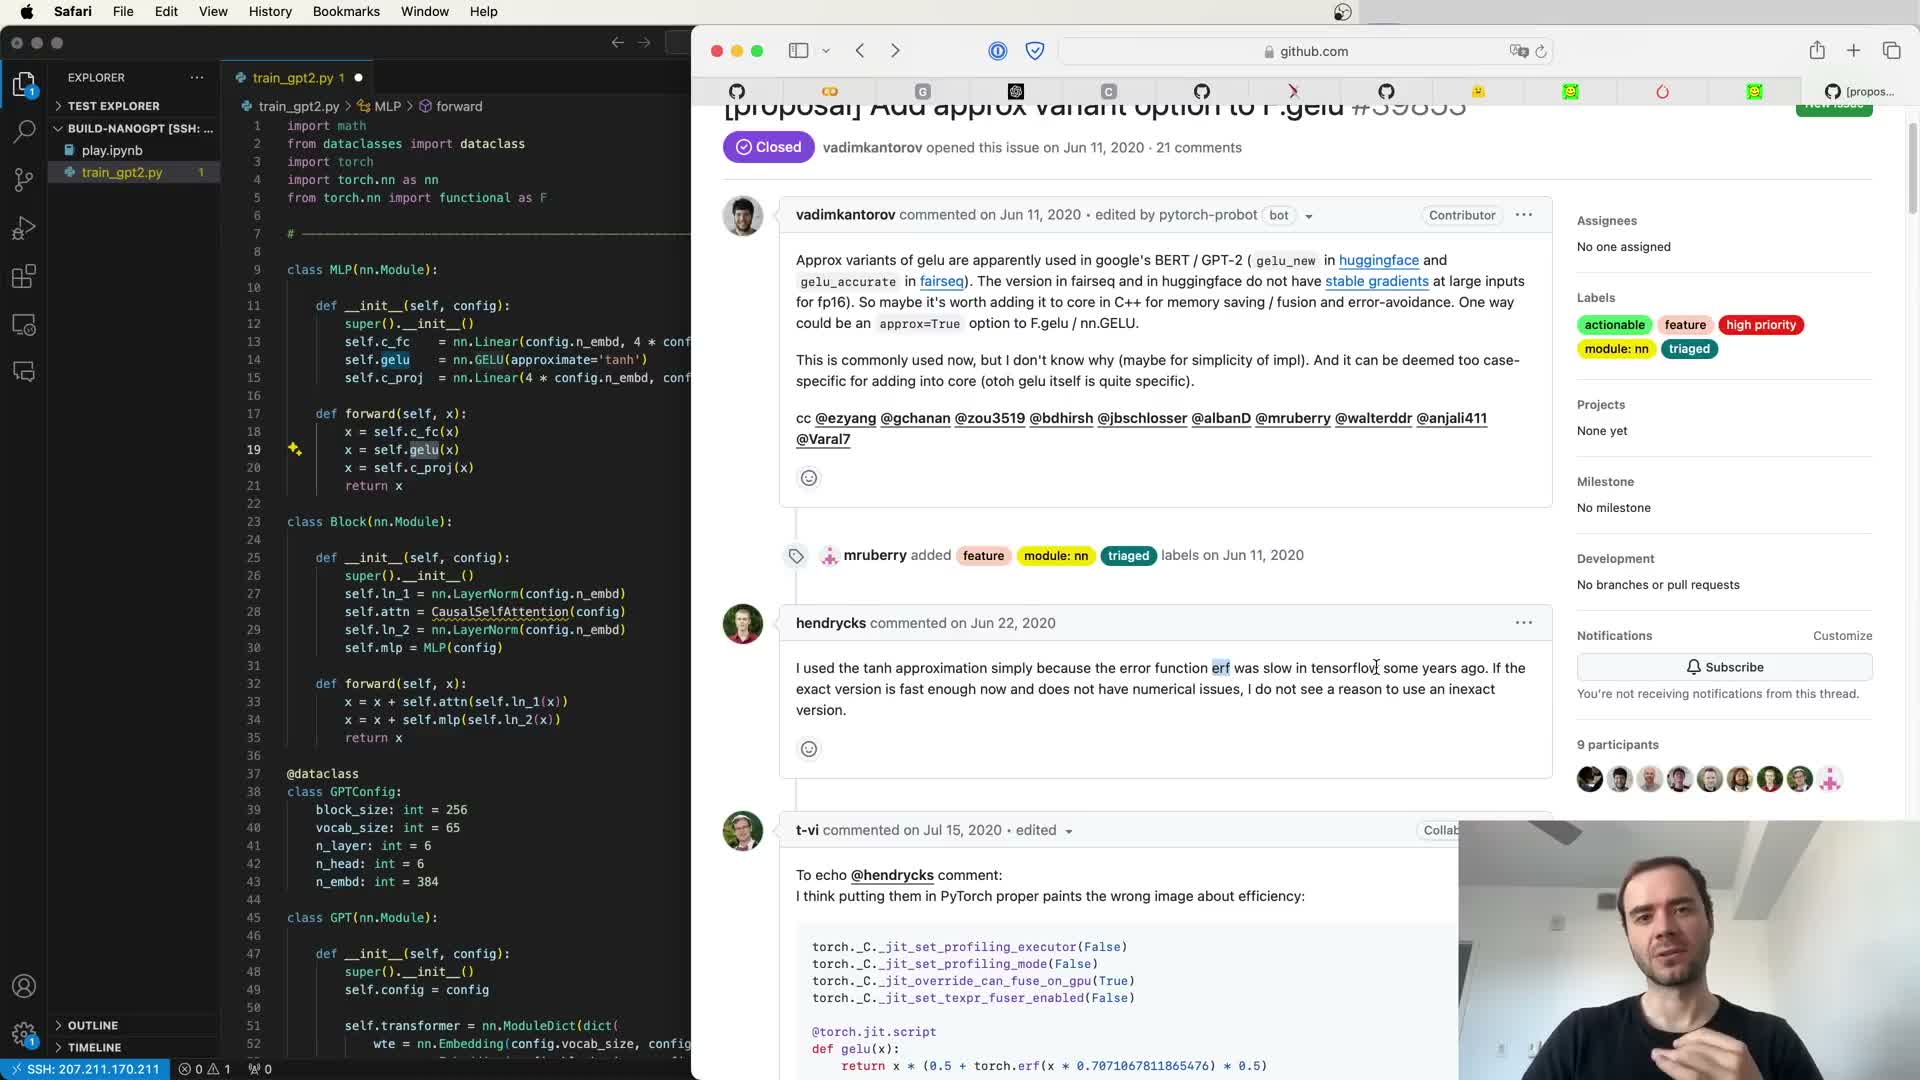Switch to the train_gpt2.py editor tab

point(292,77)
